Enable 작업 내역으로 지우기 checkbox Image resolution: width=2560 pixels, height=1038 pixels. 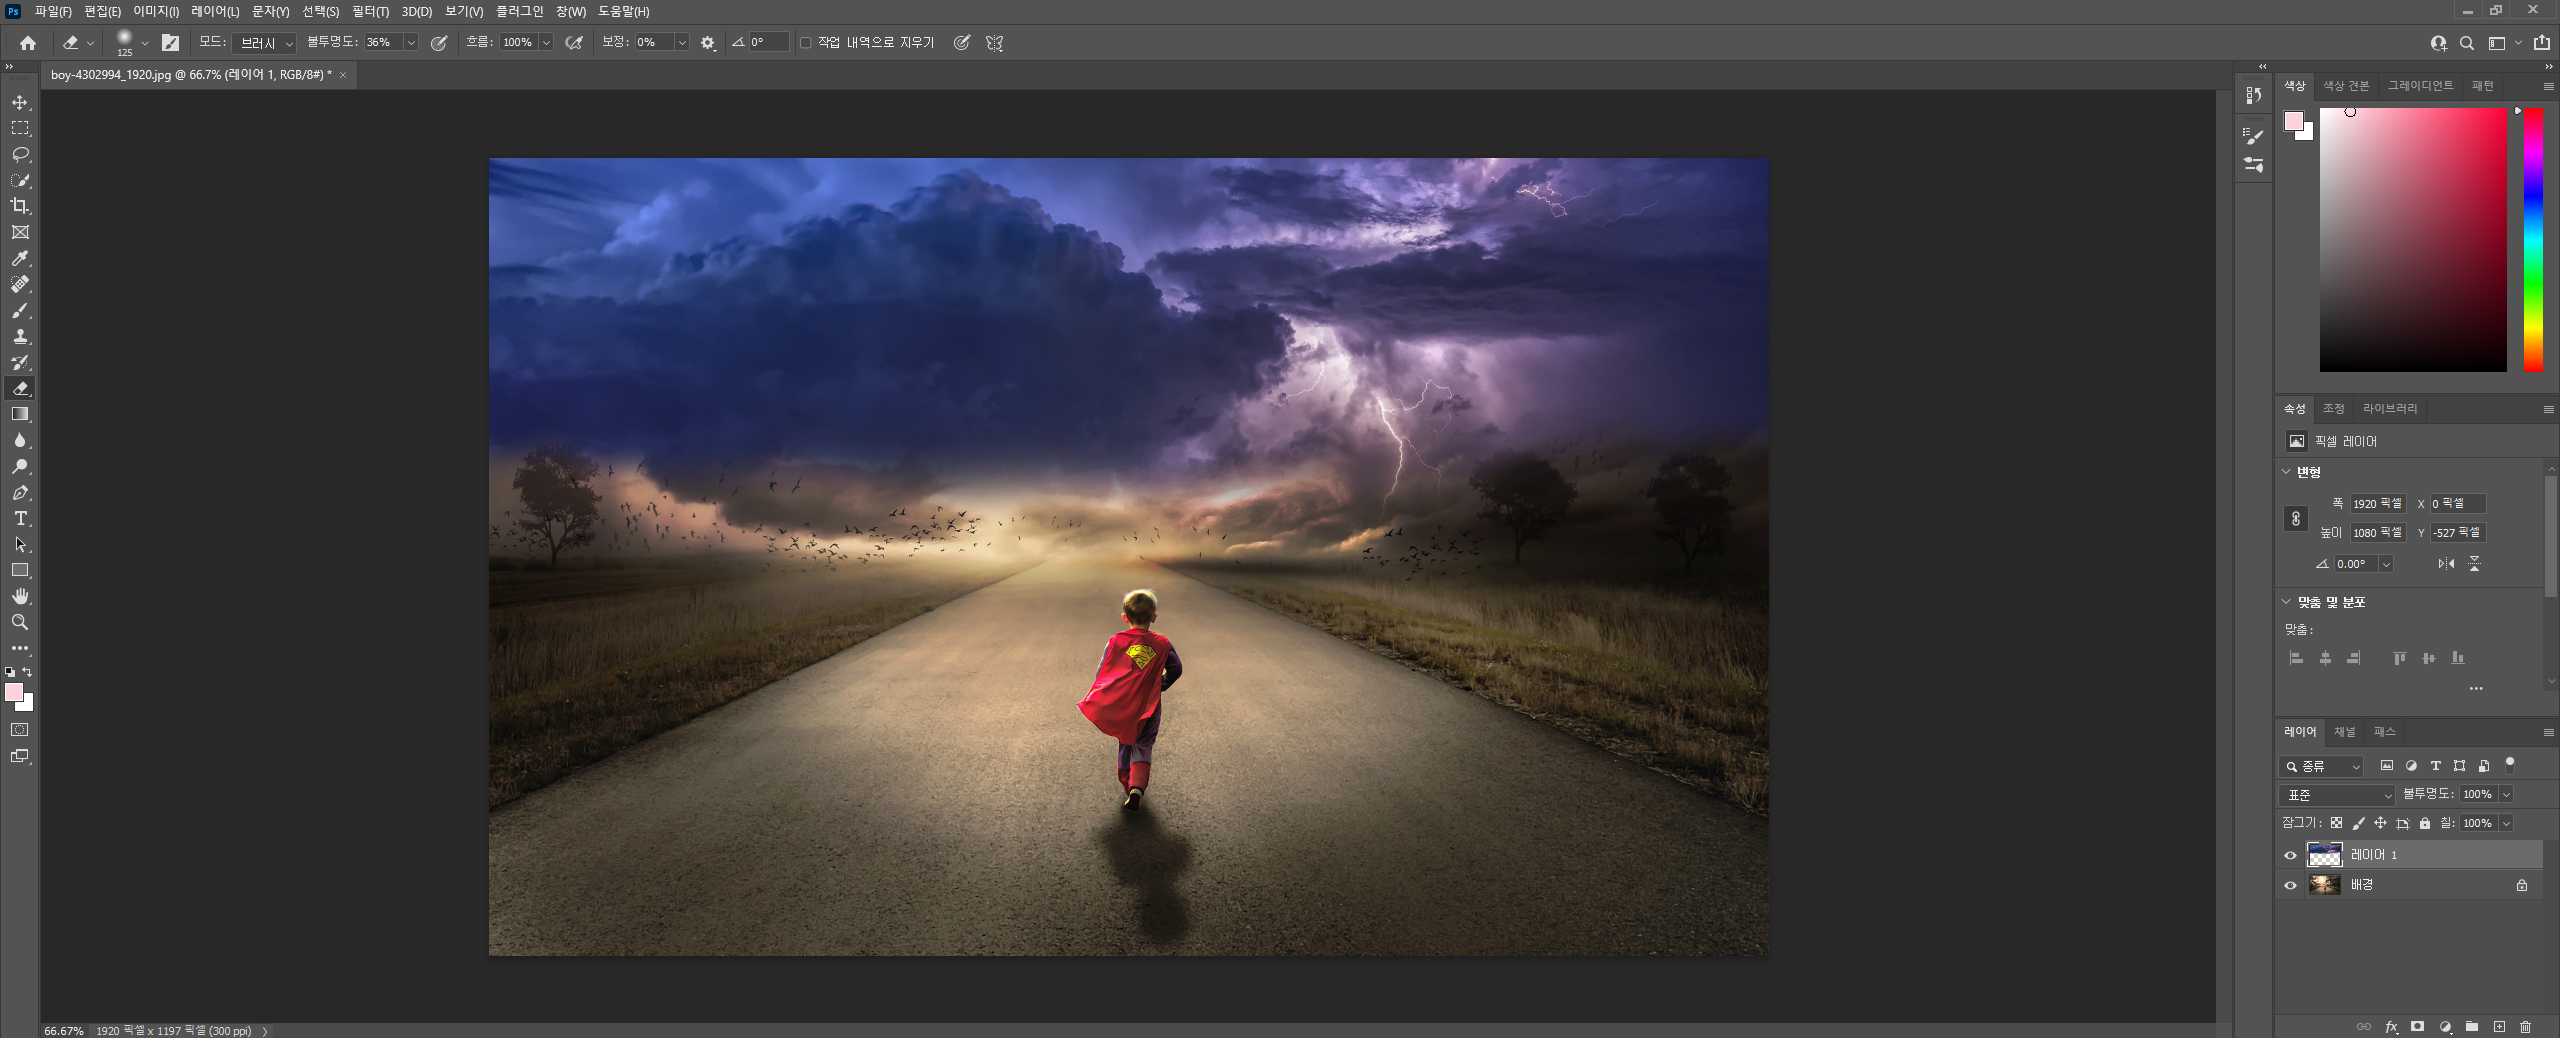[806, 43]
